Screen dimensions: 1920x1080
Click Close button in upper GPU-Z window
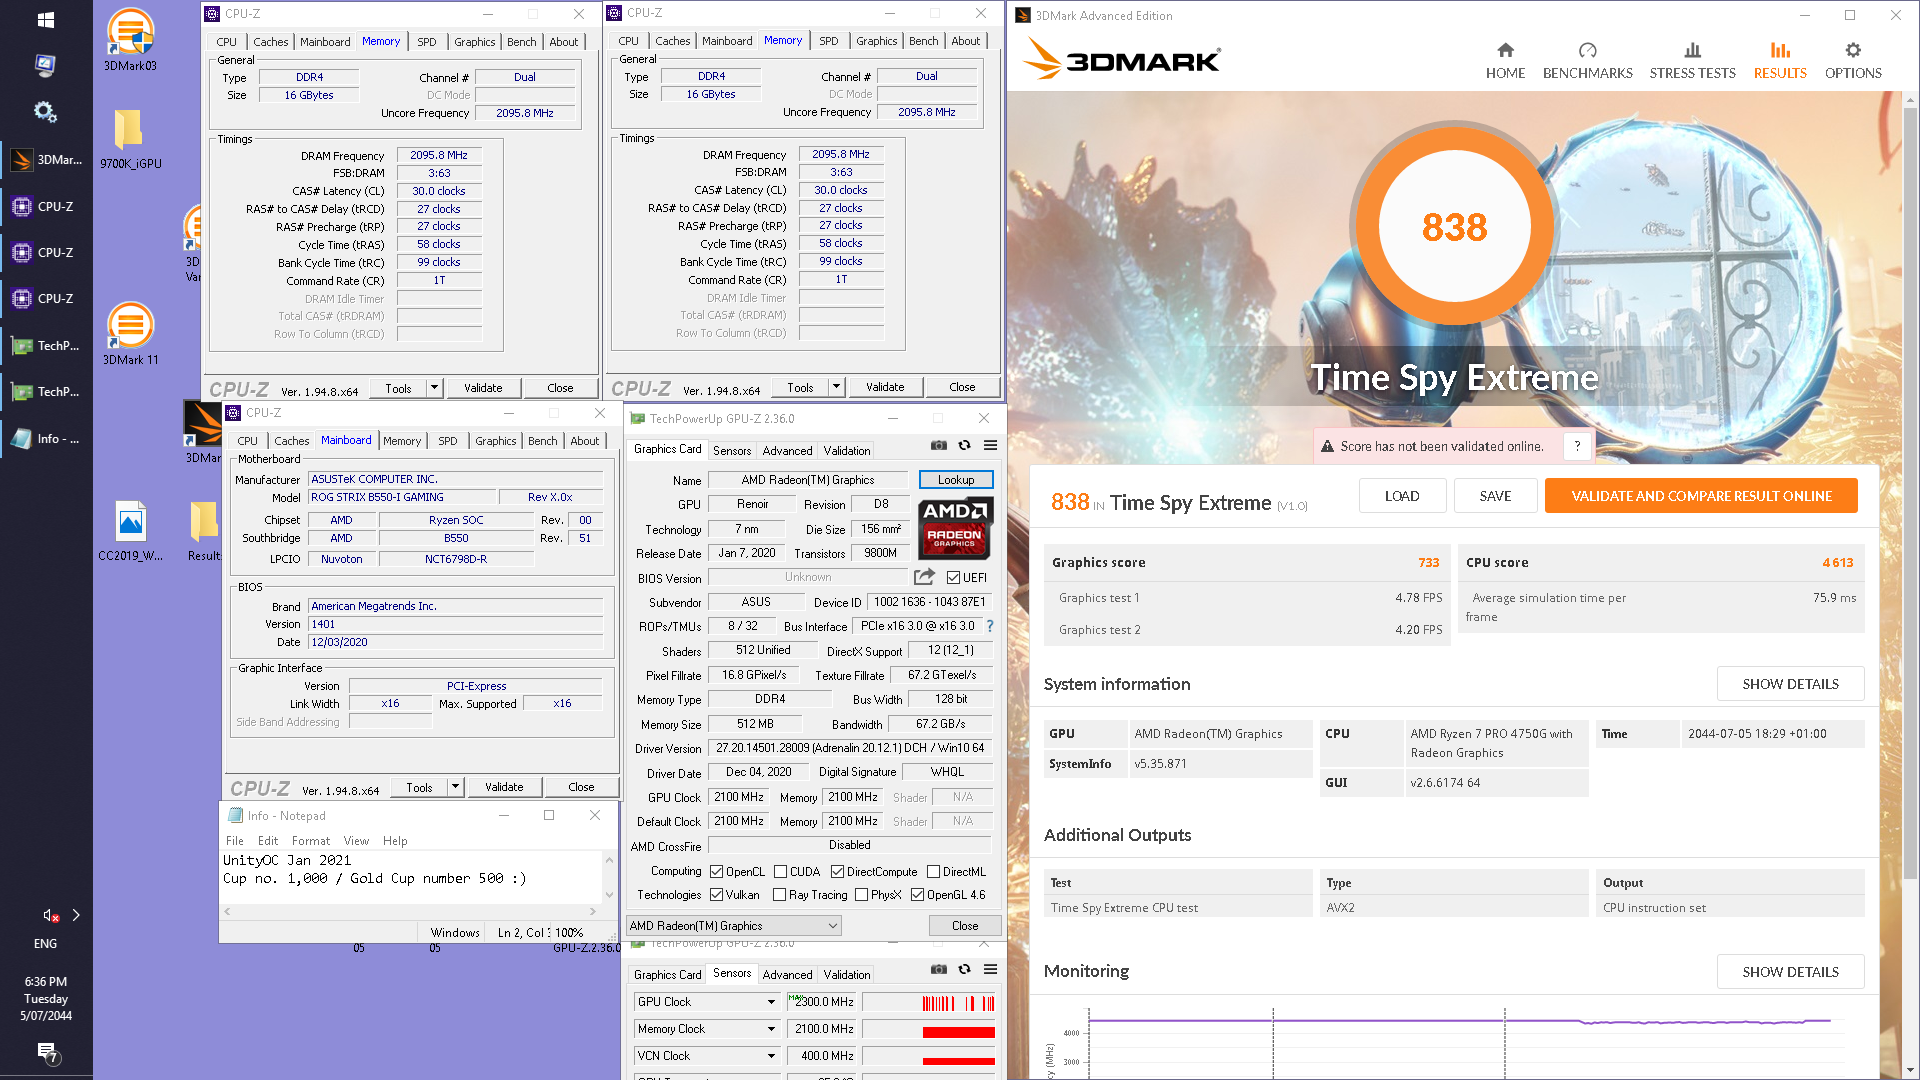[965, 926]
